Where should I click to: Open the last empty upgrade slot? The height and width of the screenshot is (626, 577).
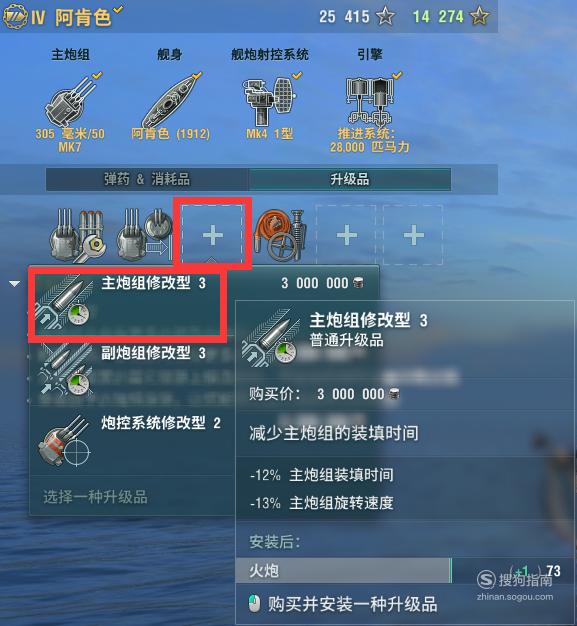[413, 235]
